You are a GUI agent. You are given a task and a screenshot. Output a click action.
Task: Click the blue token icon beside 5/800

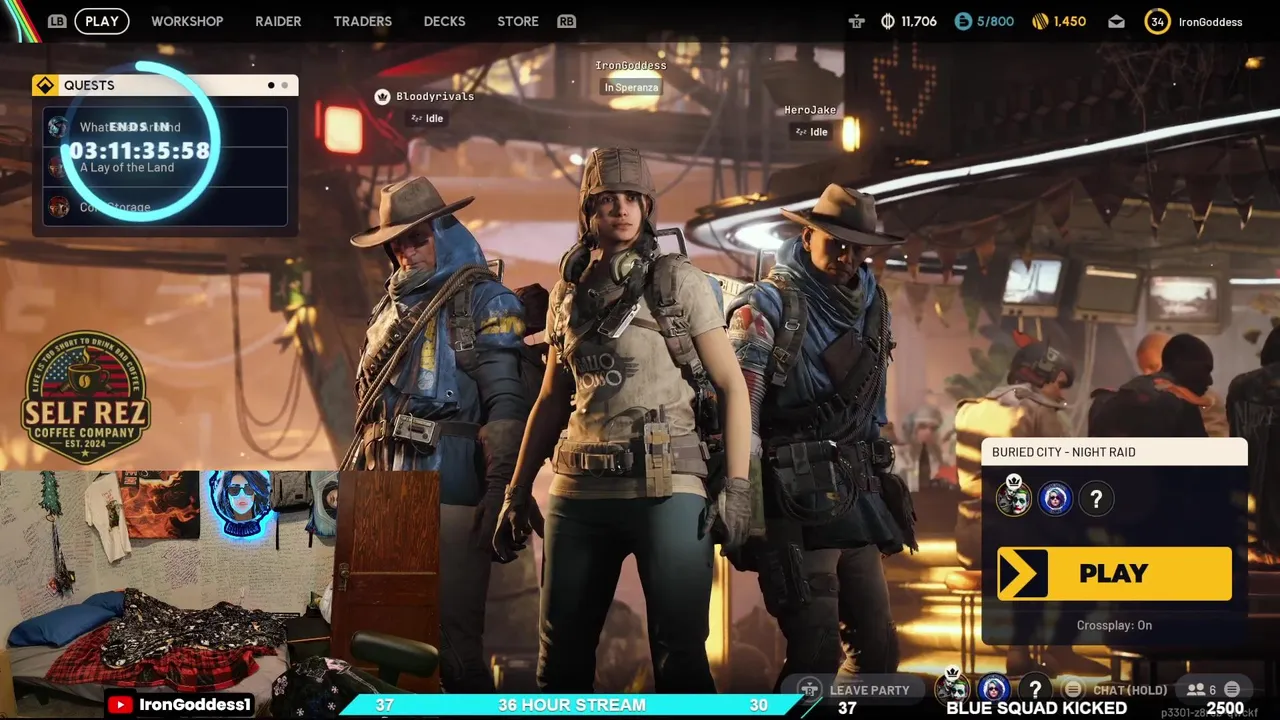(963, 21)
